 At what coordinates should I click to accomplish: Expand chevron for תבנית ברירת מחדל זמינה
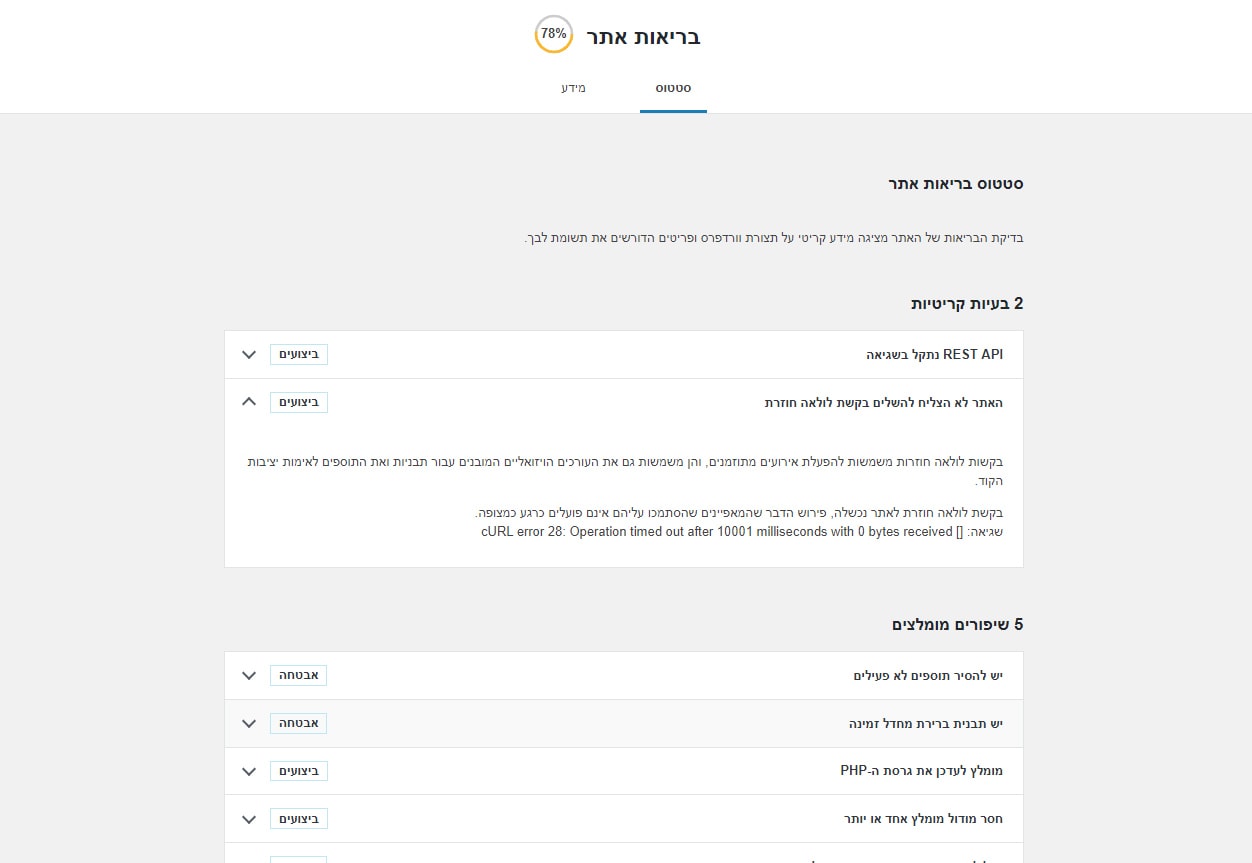[x=249, y=723]
